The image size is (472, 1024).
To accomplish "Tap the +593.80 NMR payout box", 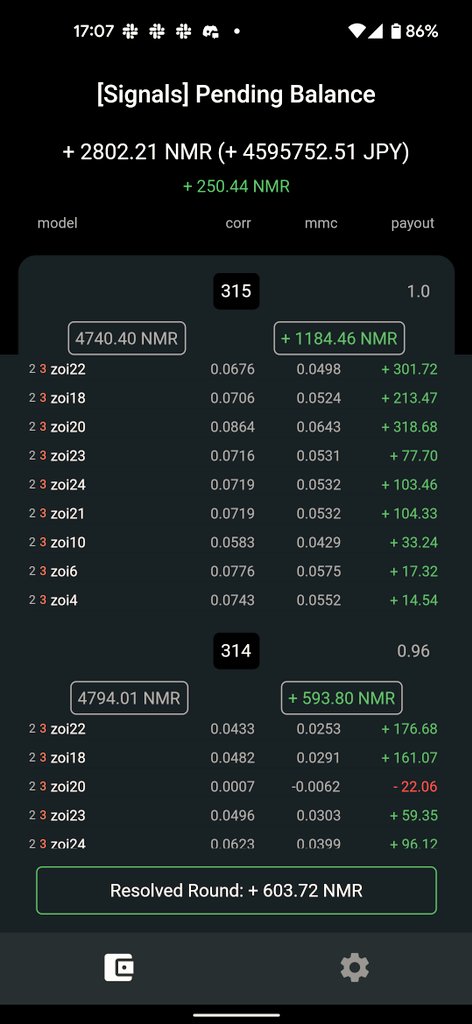I will (x=341, y=698).
